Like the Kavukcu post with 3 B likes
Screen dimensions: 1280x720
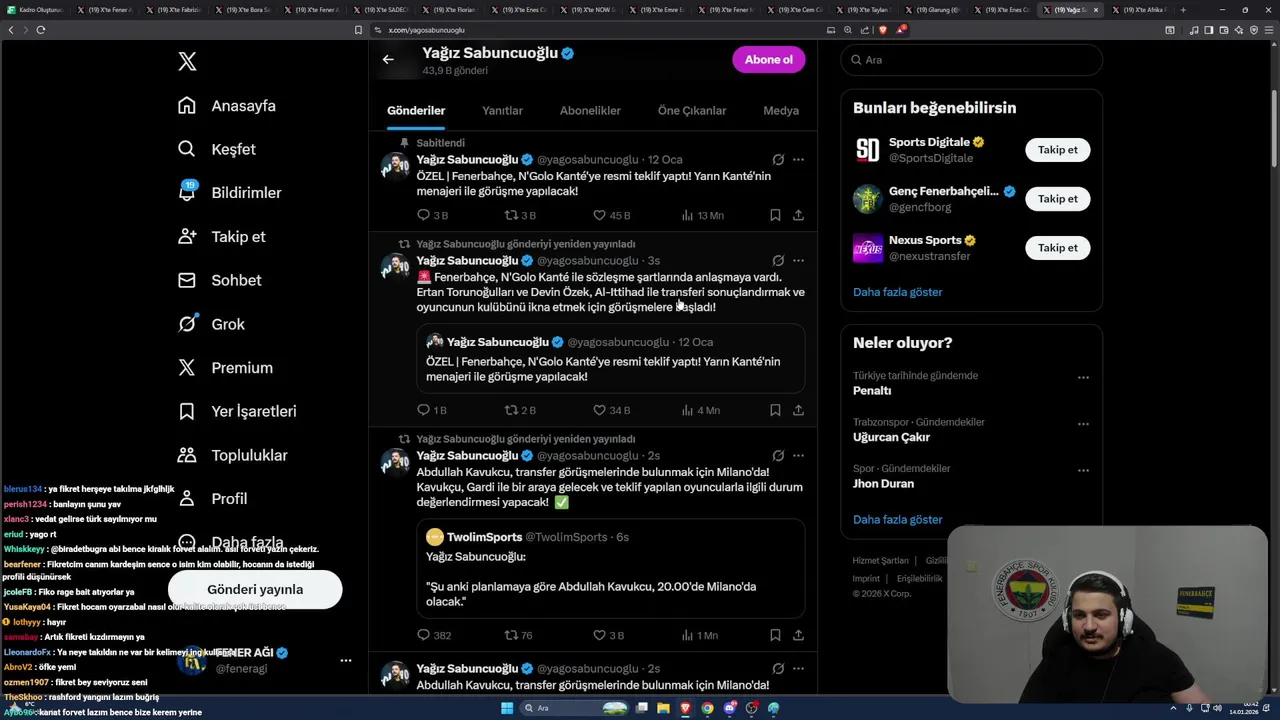(608, 635)
